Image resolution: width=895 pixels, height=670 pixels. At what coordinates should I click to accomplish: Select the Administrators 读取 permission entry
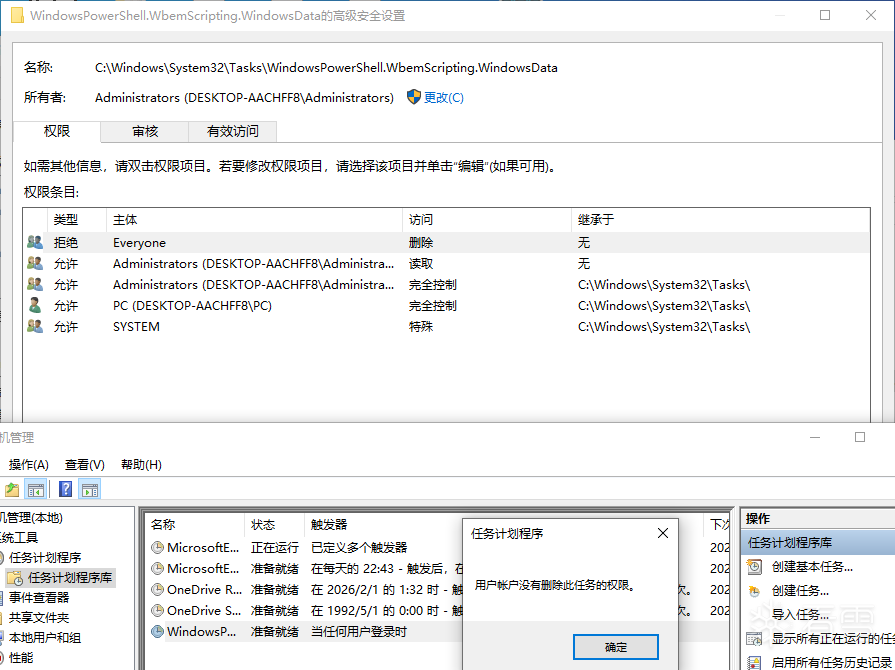[447, 264]
